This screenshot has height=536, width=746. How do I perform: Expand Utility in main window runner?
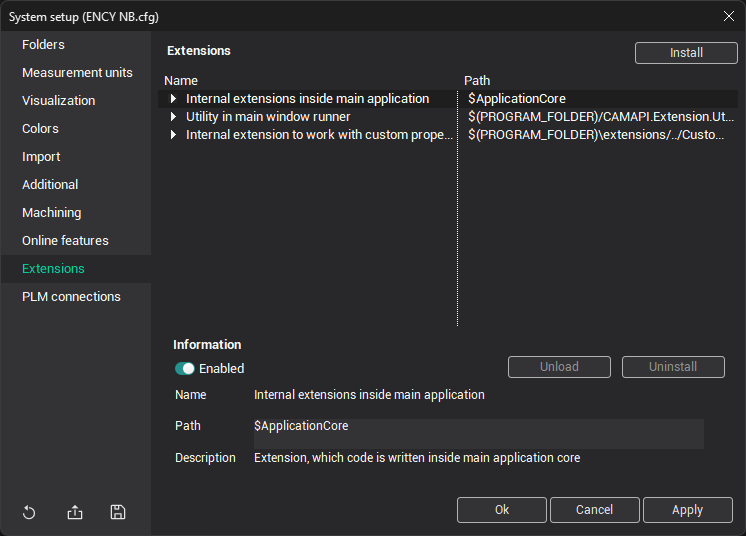tap(173, 117)
